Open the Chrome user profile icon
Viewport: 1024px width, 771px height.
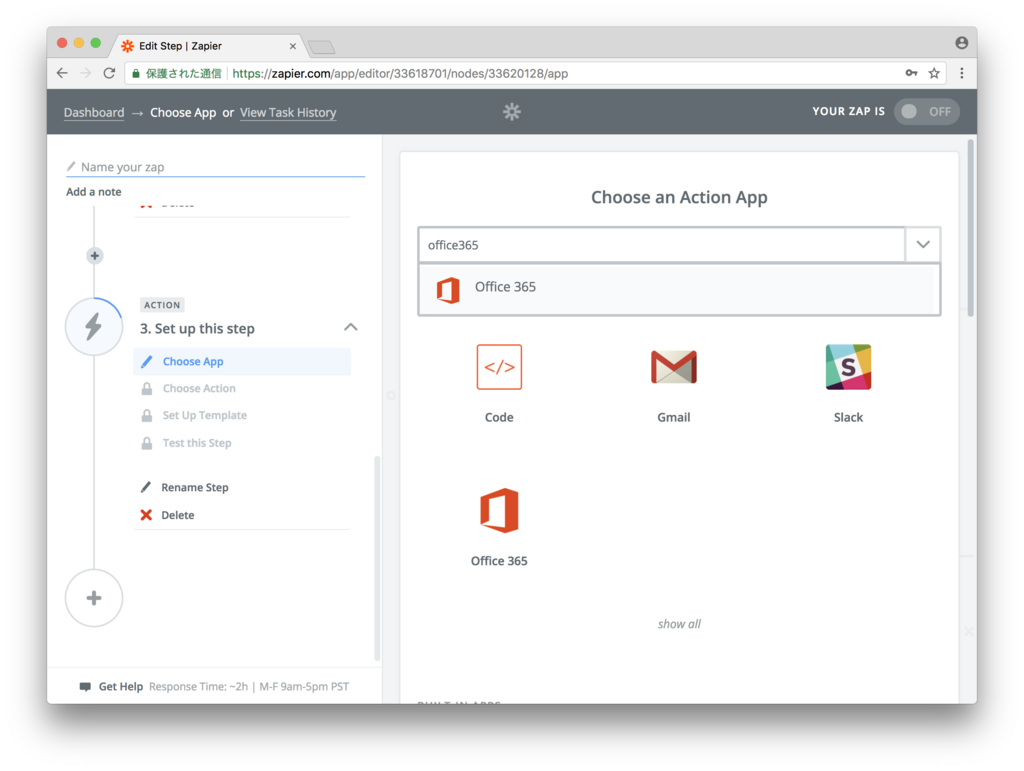961,42
